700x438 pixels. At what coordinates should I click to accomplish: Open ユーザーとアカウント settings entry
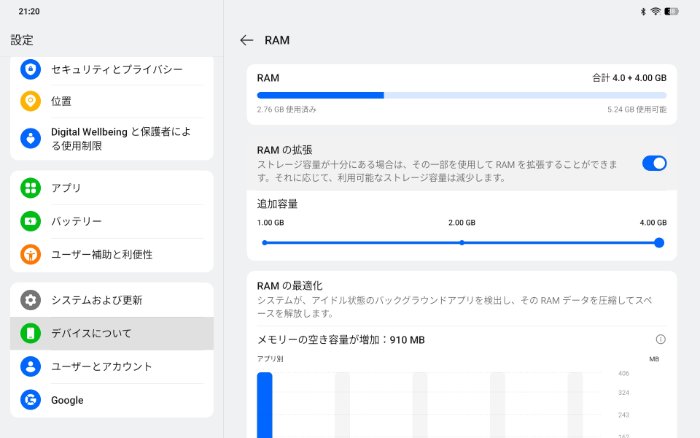tap(112, 366)
